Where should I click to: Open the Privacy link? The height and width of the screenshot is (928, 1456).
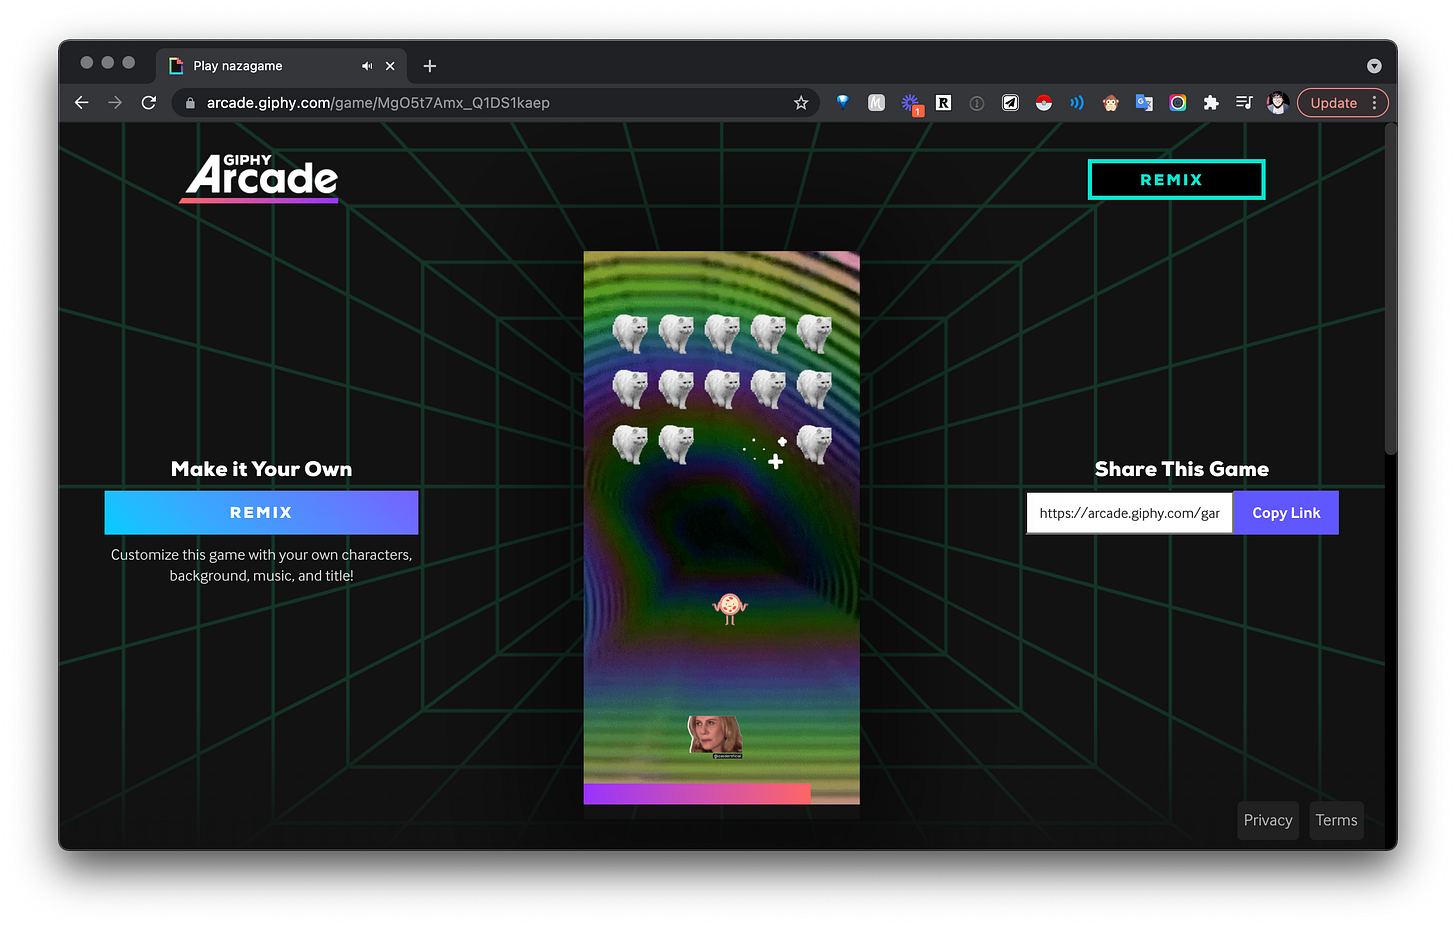[1268, 820]
